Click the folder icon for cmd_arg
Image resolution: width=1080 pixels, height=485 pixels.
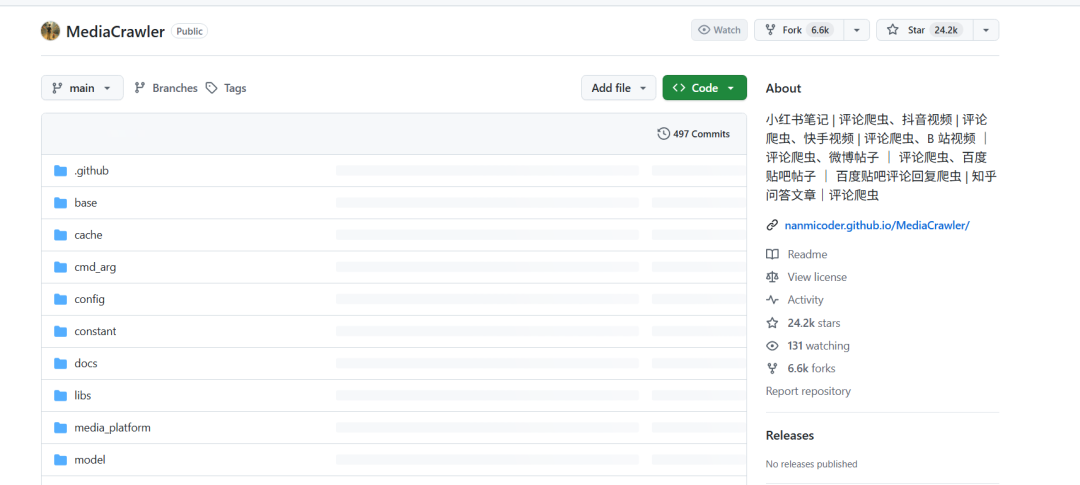pos(61,267)
